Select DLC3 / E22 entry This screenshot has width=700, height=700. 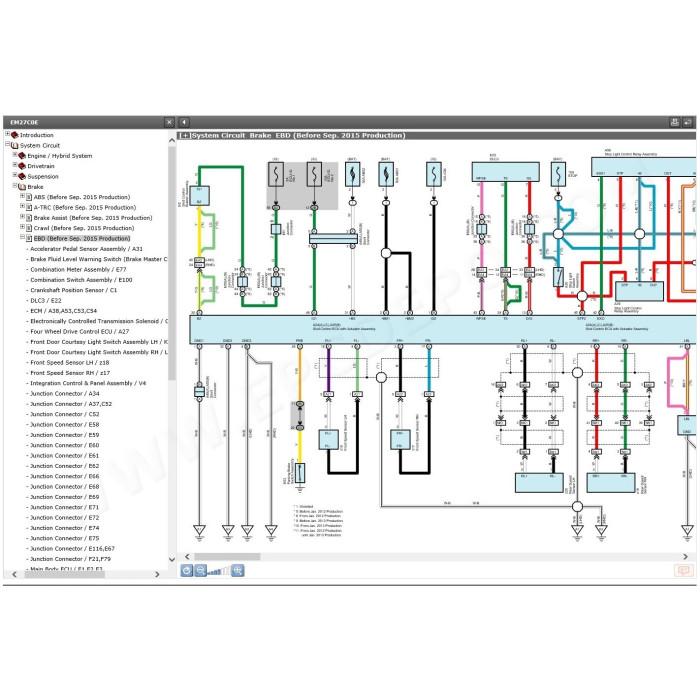coord(46,300)
